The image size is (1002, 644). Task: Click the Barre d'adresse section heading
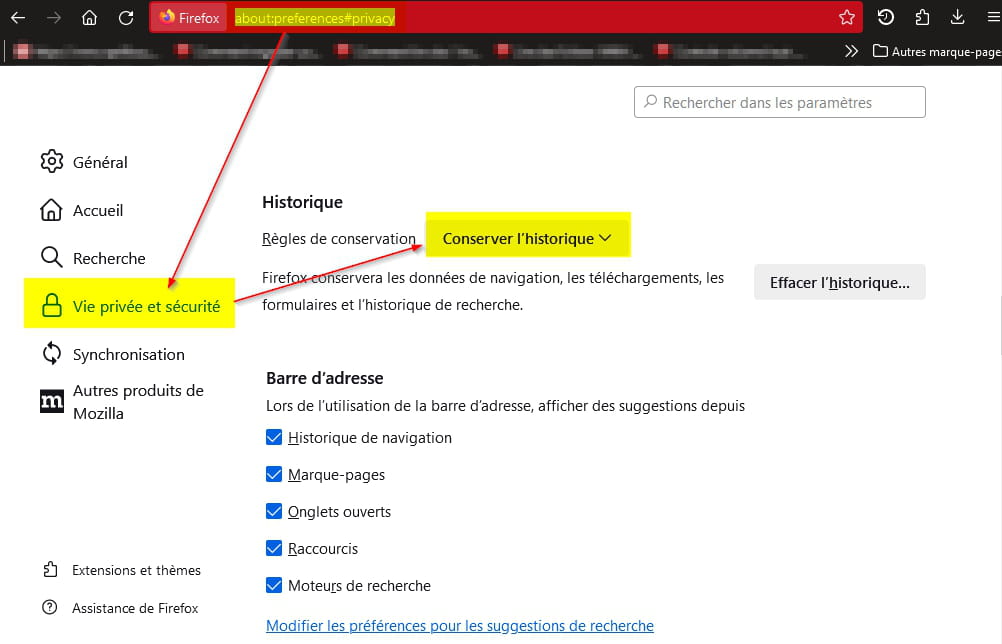(325, 378)
